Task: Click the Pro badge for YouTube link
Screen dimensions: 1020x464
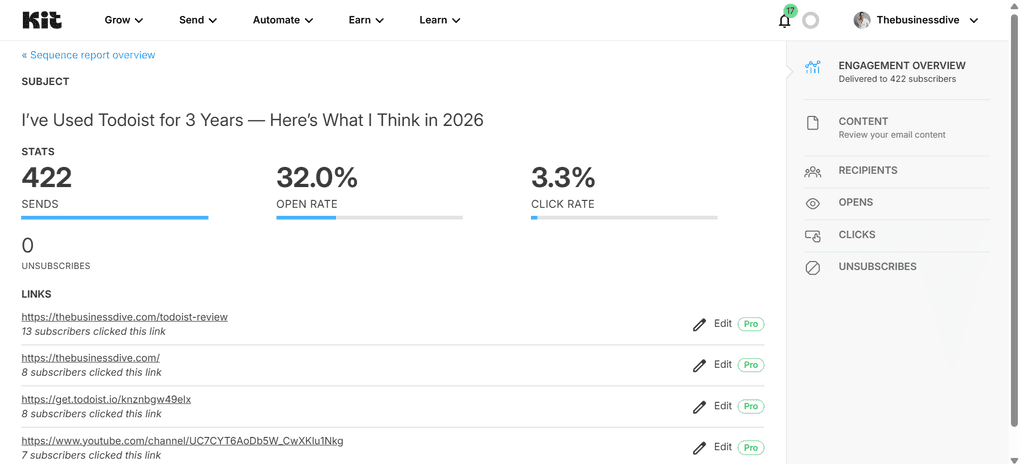Action: (751, 448)
